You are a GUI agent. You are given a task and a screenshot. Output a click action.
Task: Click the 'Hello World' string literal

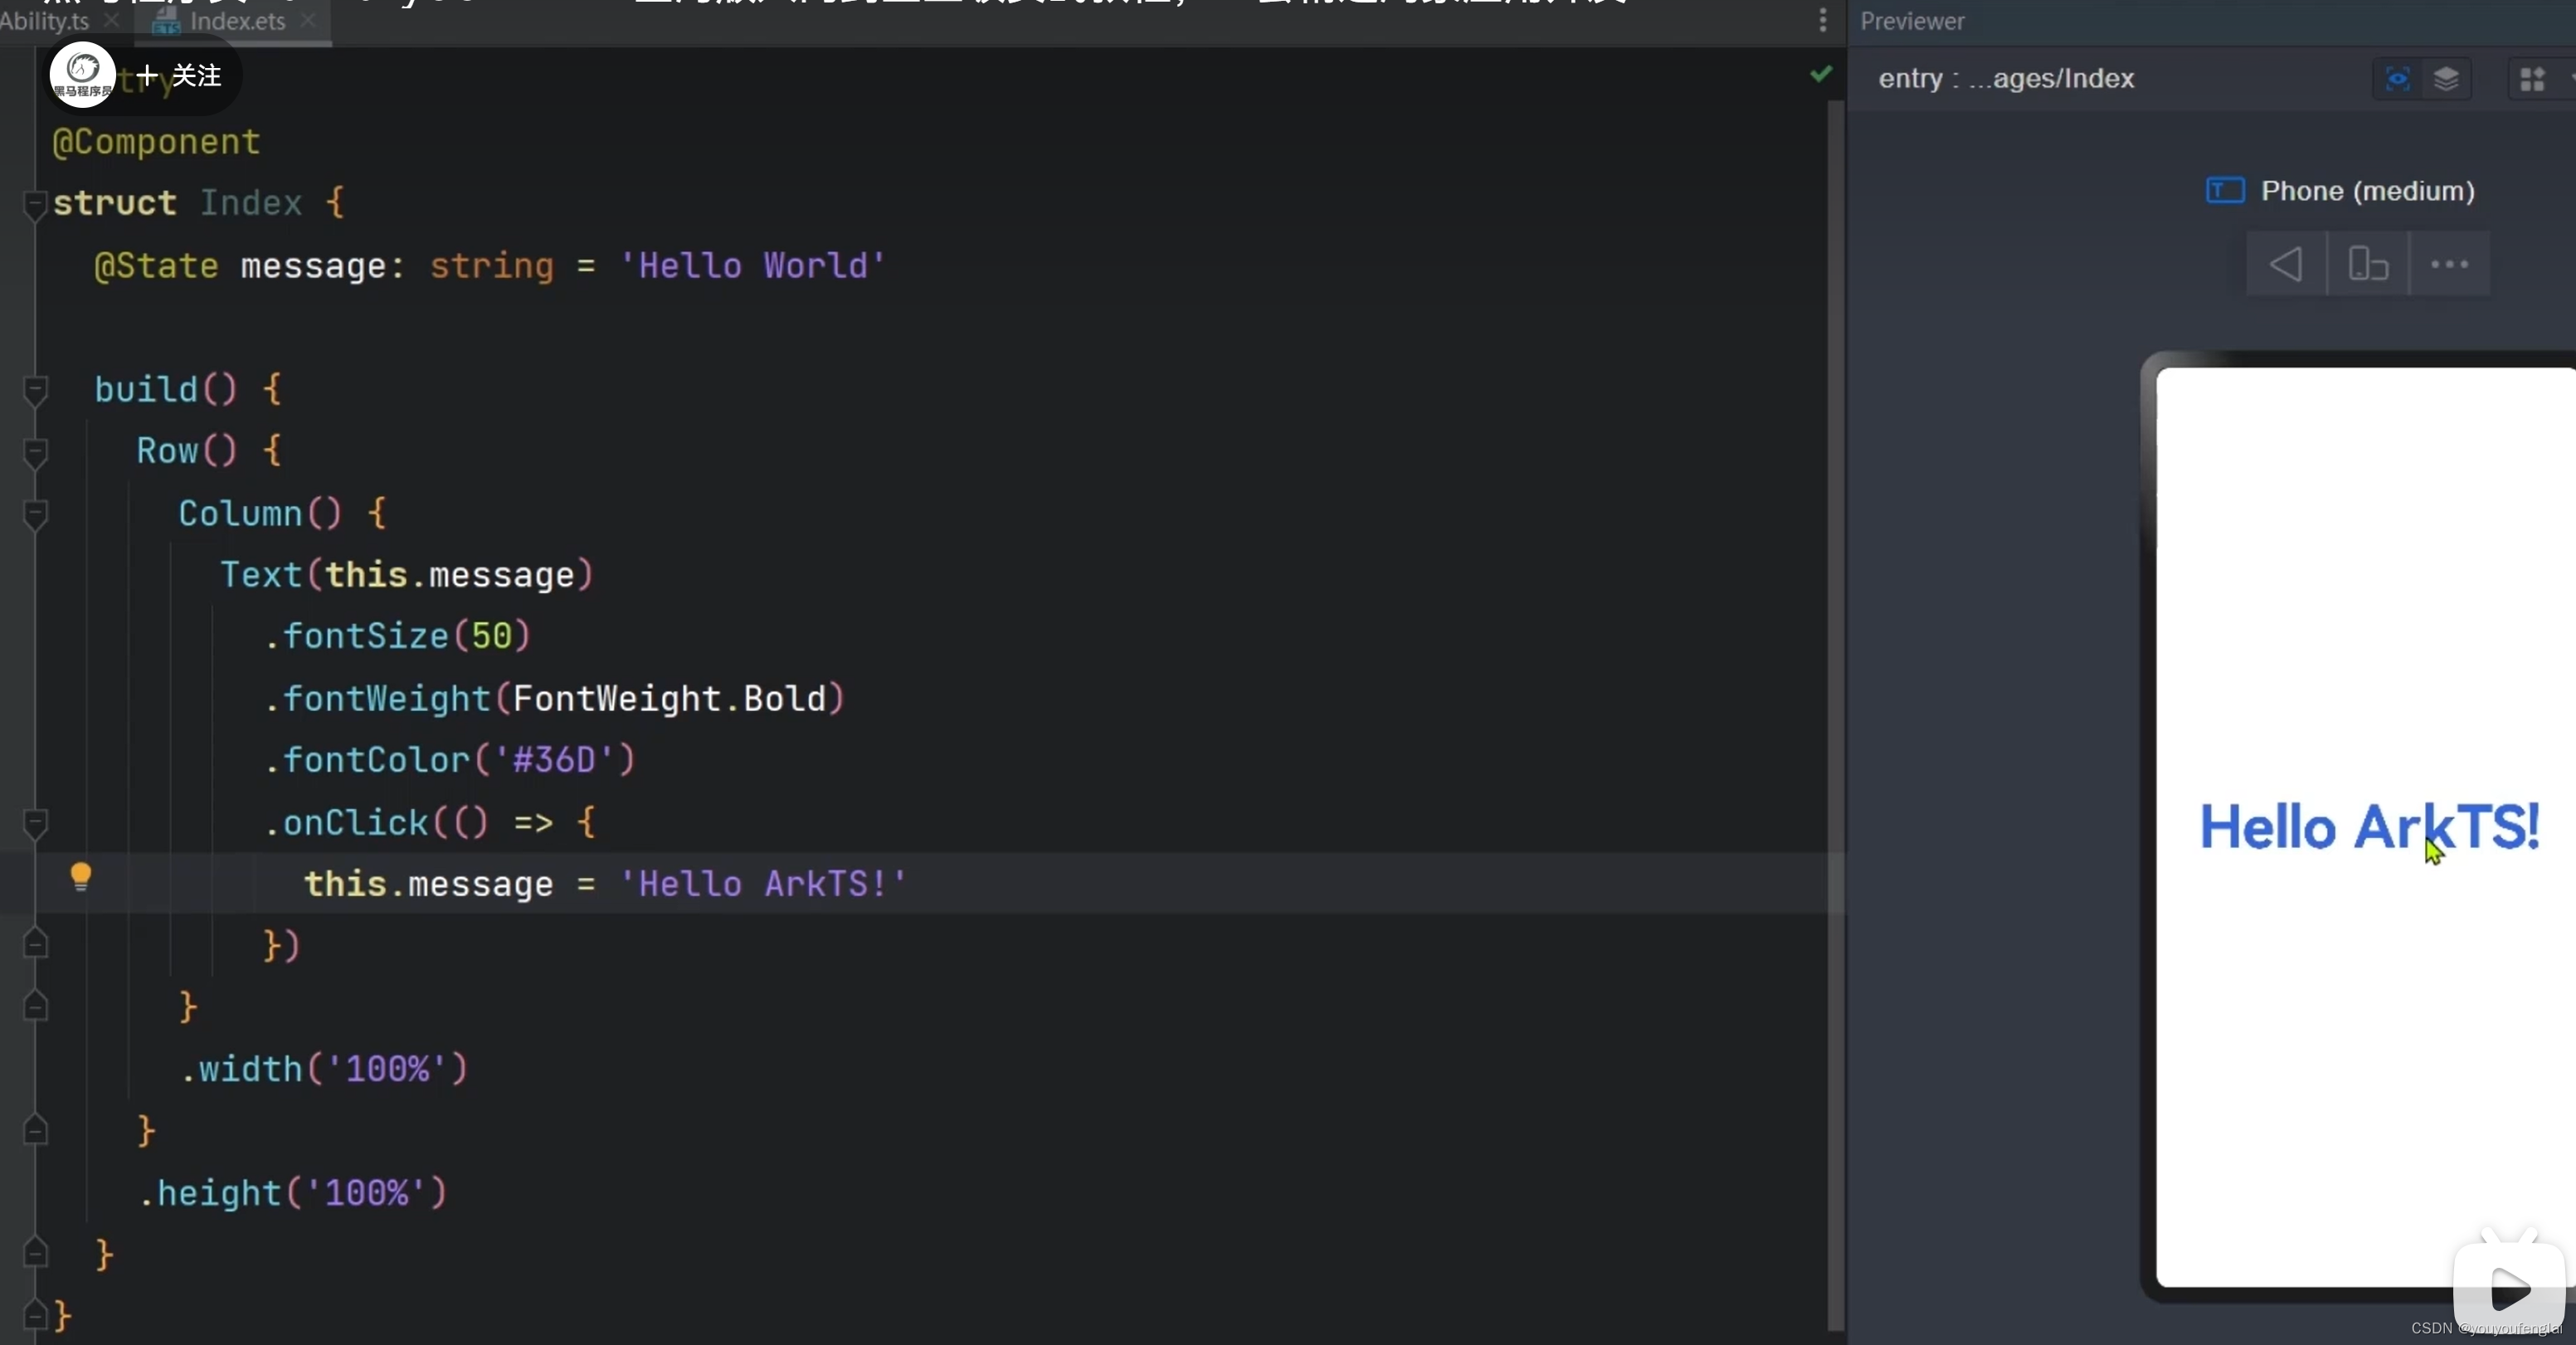753,266
